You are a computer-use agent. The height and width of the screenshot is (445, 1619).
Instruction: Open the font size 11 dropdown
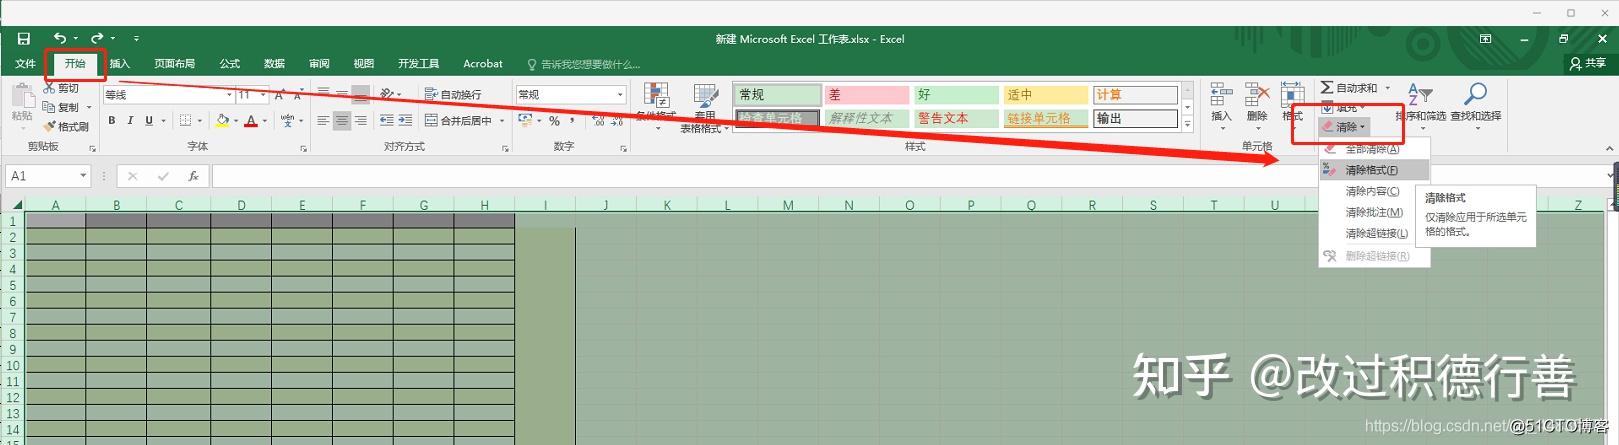pos(263,95)
